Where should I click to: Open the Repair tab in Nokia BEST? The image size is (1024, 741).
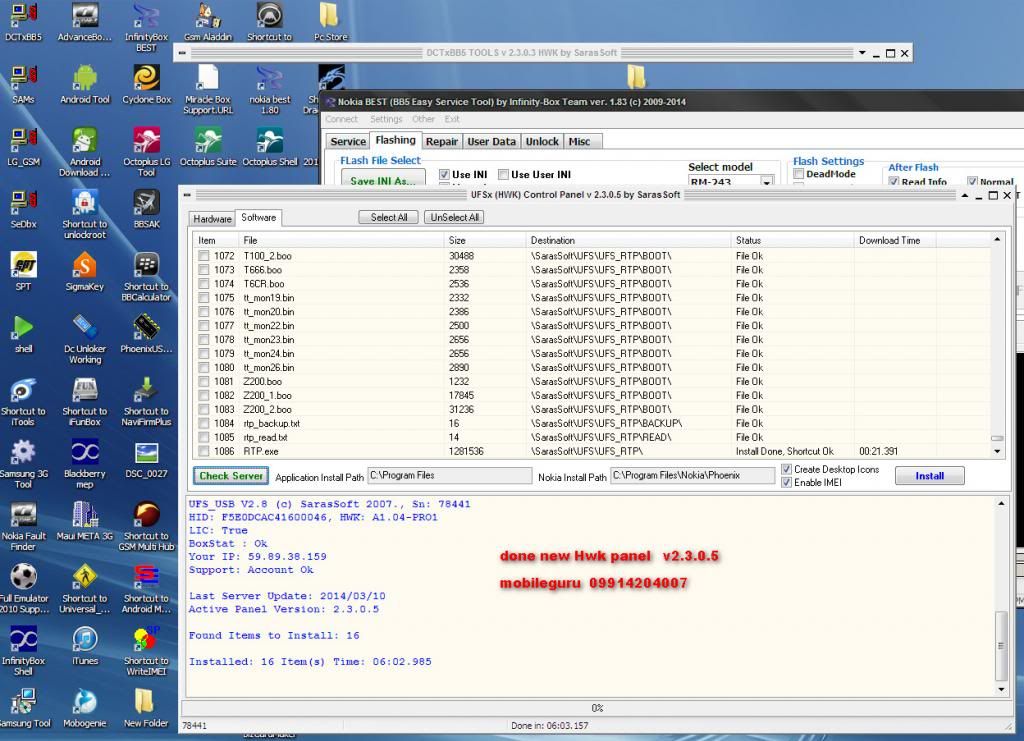[x=442, y=142]
